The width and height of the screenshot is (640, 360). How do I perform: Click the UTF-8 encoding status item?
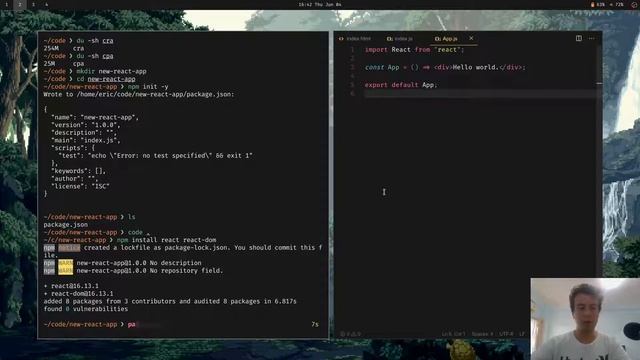(506, 334)
